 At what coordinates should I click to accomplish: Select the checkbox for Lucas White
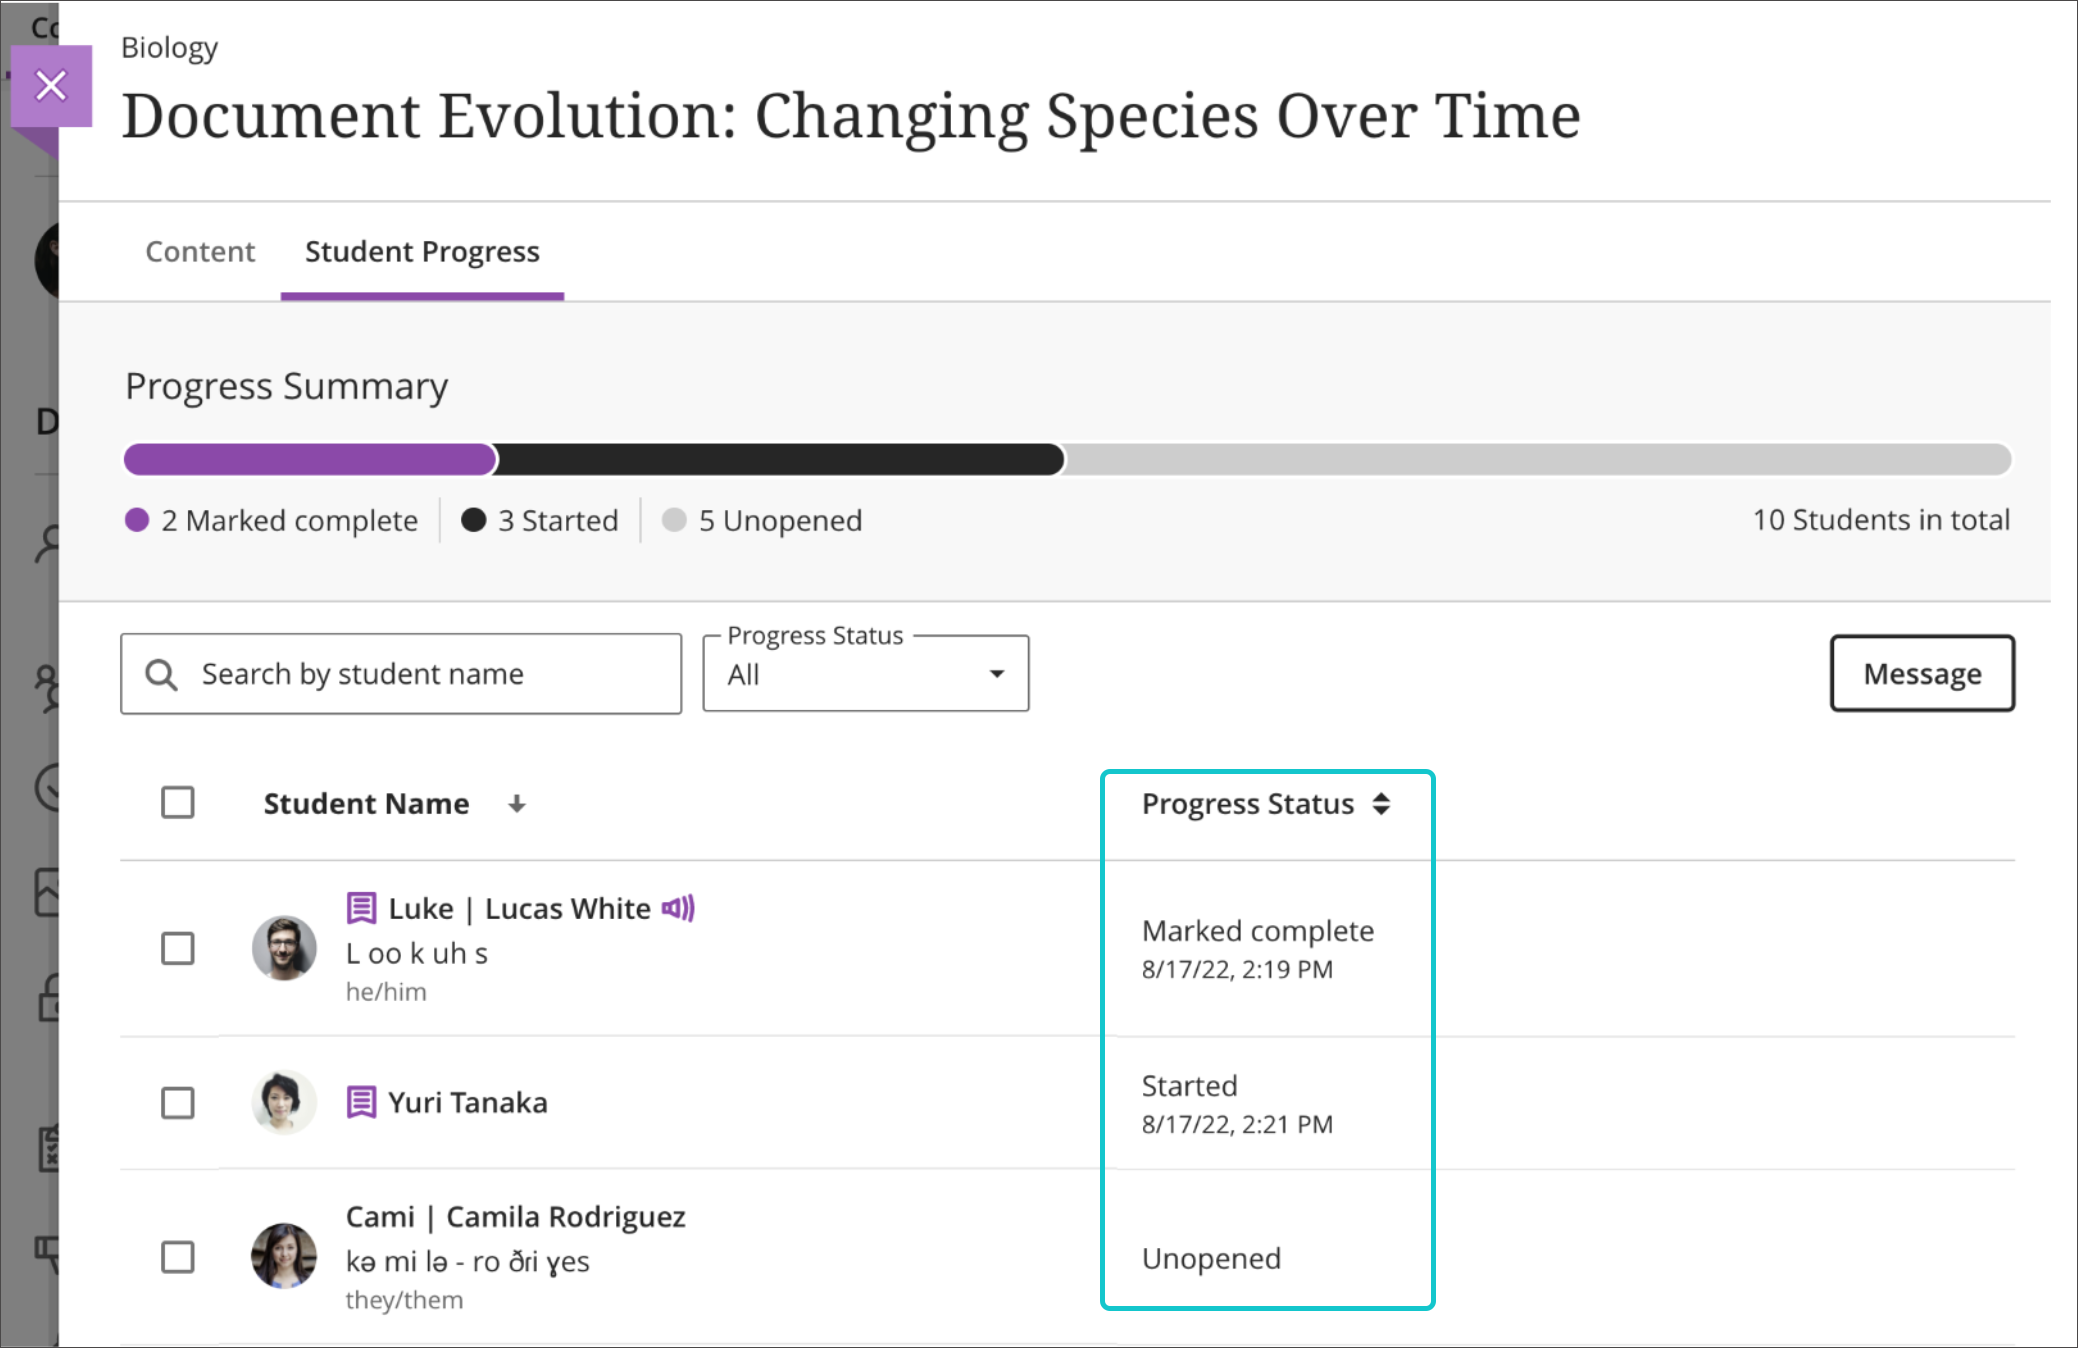point(178,948)
